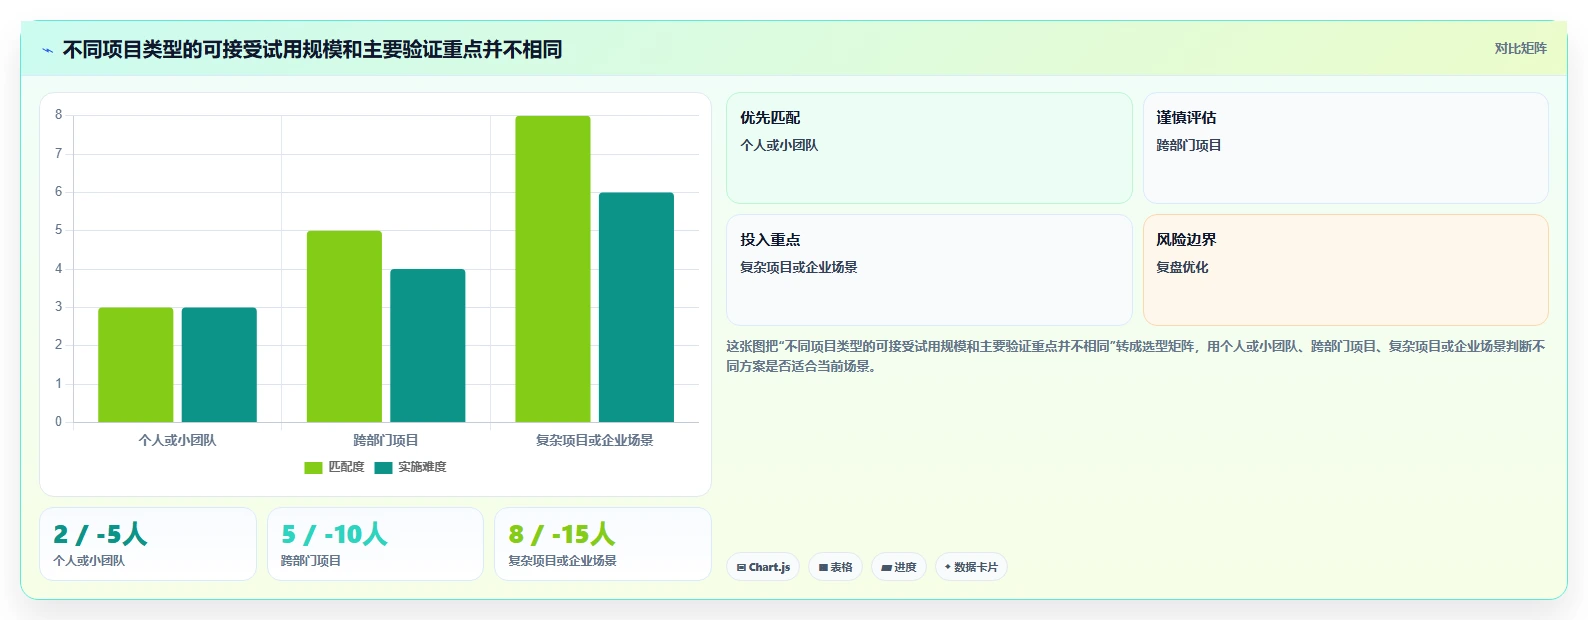
Task: Click the 实施难度 bar for 跨部门项目
Action: click(428, 345)
